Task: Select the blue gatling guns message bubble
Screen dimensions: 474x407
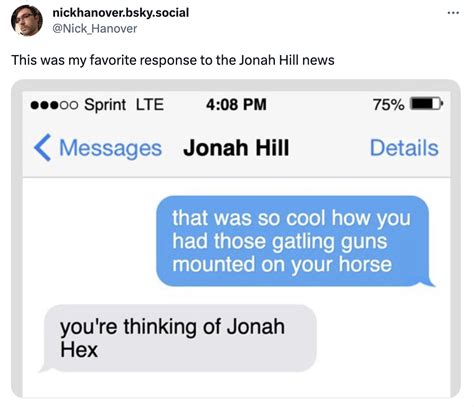Action: [293, 241]
